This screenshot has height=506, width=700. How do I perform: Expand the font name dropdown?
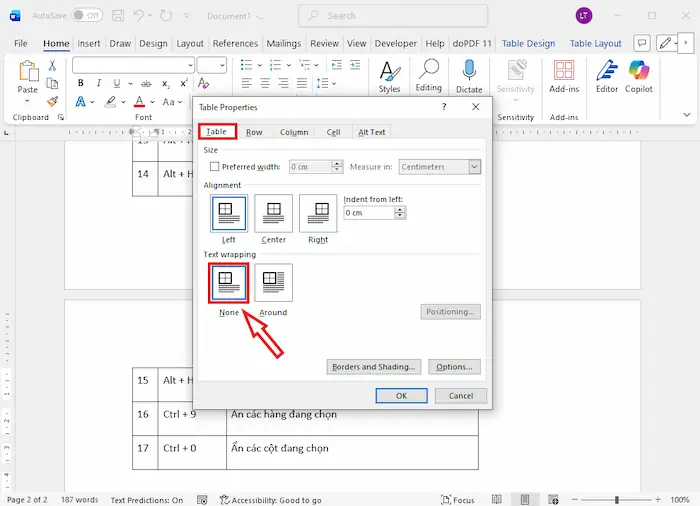pyautogui.click(x=190, y=65)
